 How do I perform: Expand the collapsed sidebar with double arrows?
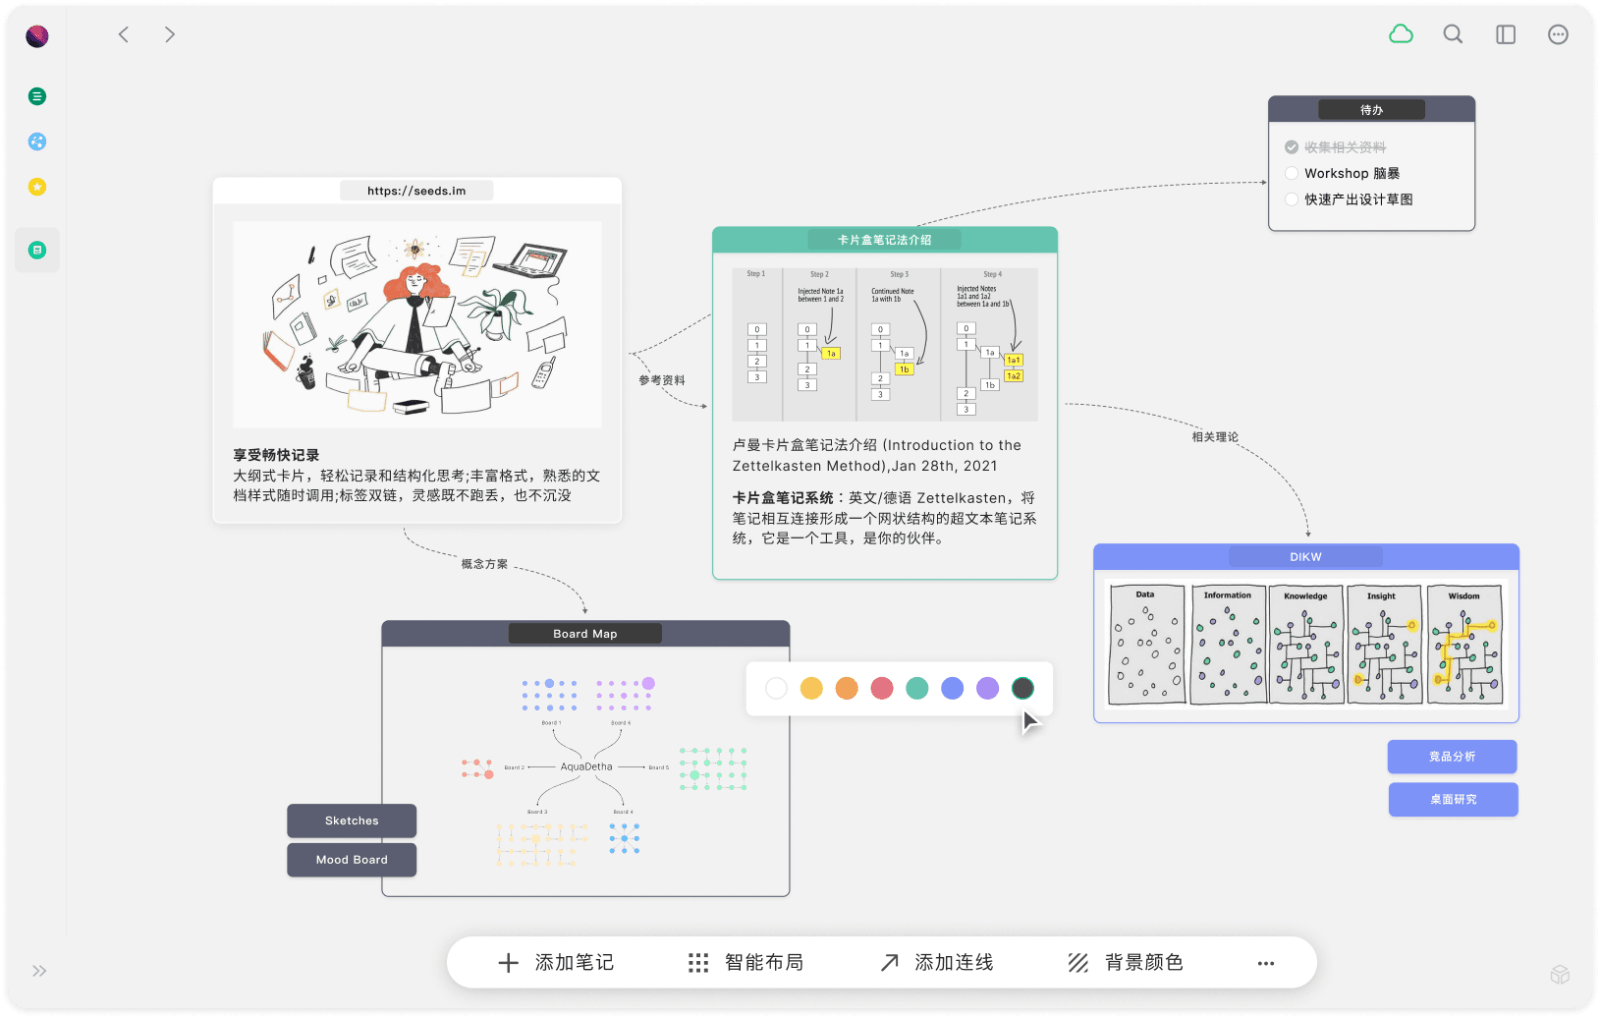tap(38, 970)
